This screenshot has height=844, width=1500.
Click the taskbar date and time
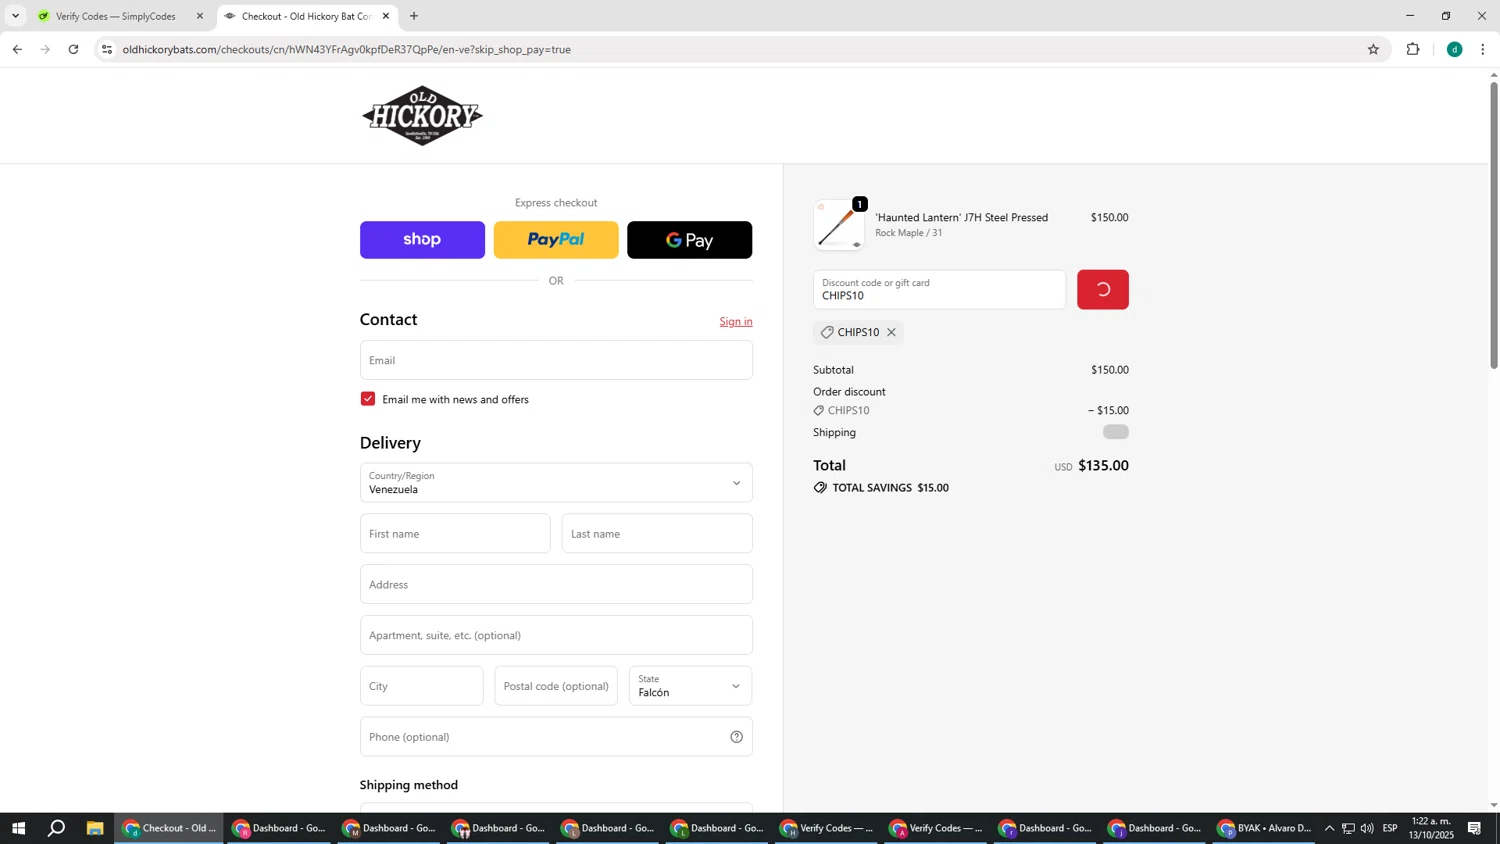click(x=1431, y=828)
